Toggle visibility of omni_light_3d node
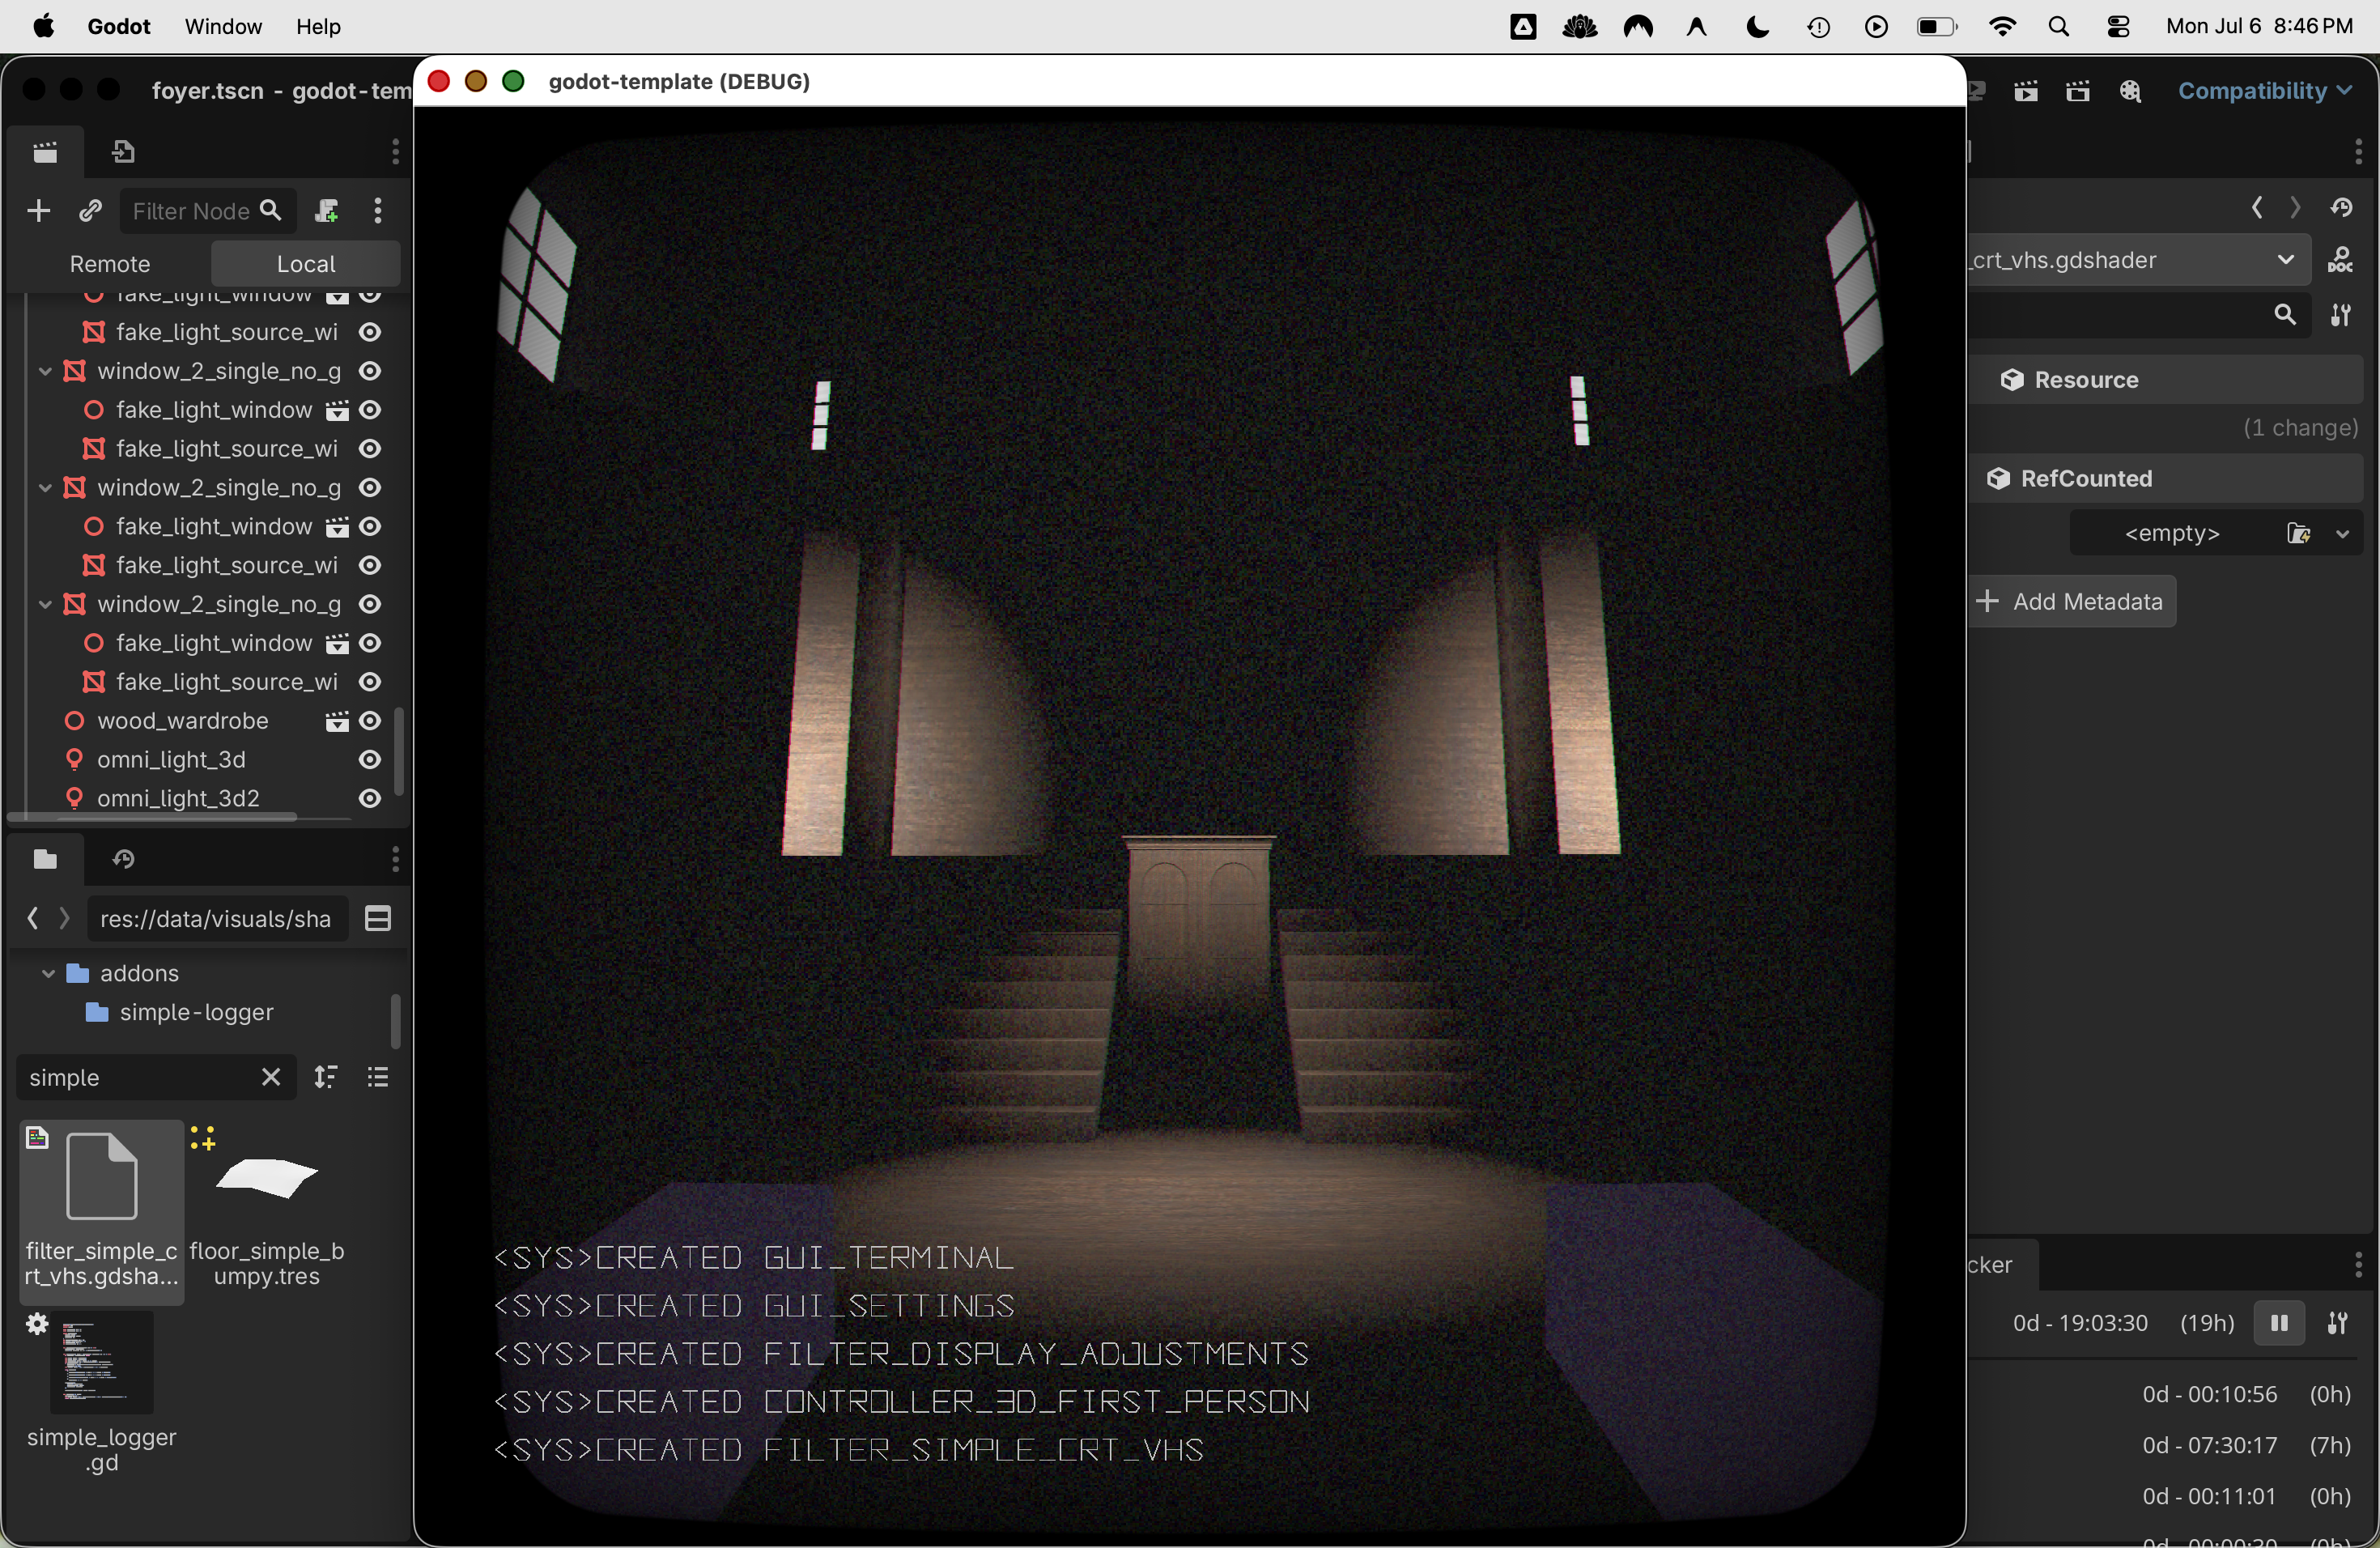This screenshot has height=1548, width=2380. (x=370, y=761)
